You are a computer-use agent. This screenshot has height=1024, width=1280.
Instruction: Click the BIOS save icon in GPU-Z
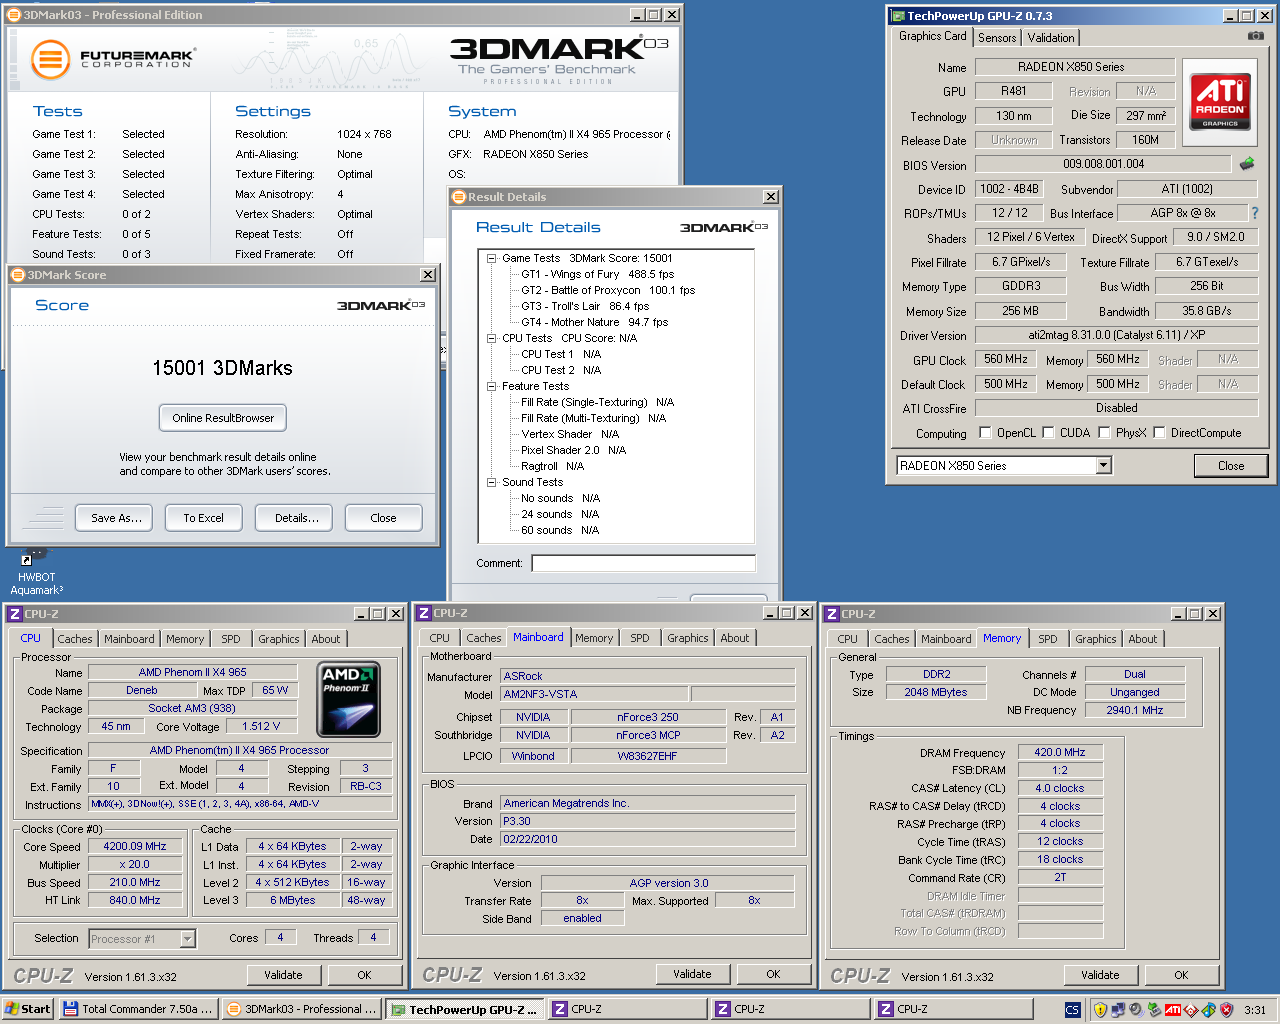pyautogui.click(x=1246, y=163)
